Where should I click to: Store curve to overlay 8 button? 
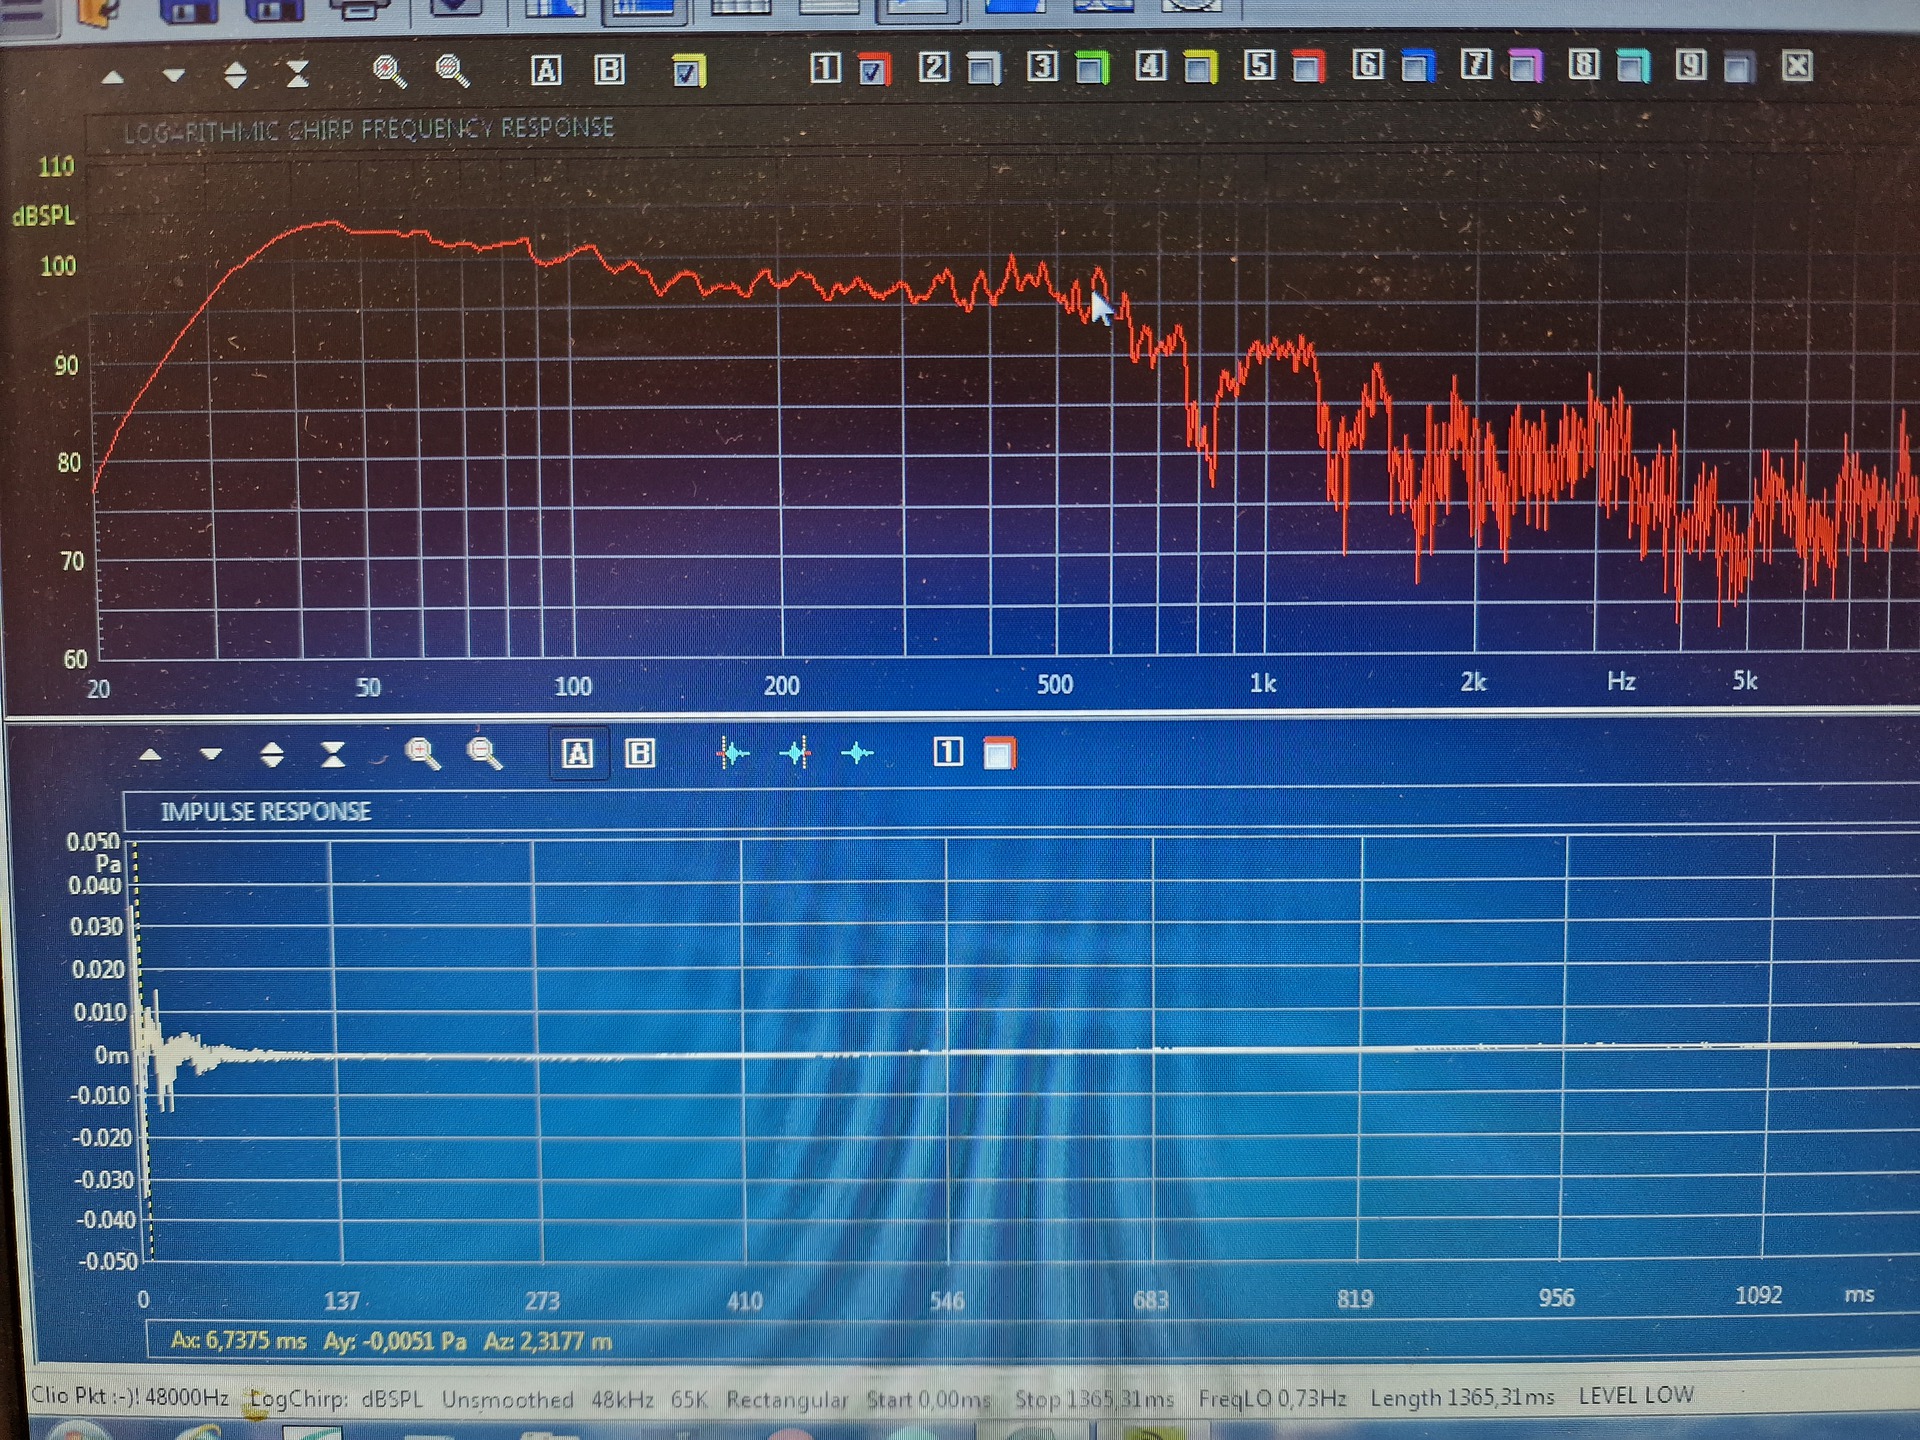pos(1584,65)
